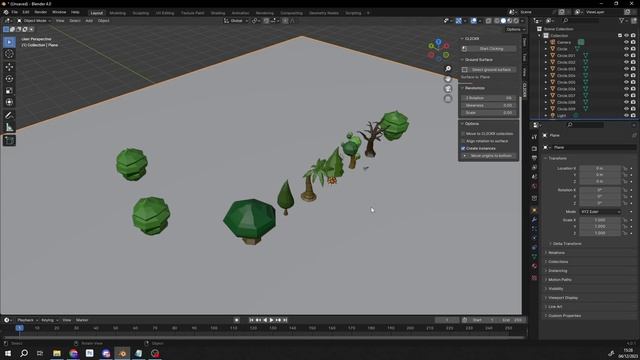Open the Render menu
Viewport: 640px width, 360px height.
(40, 12)
